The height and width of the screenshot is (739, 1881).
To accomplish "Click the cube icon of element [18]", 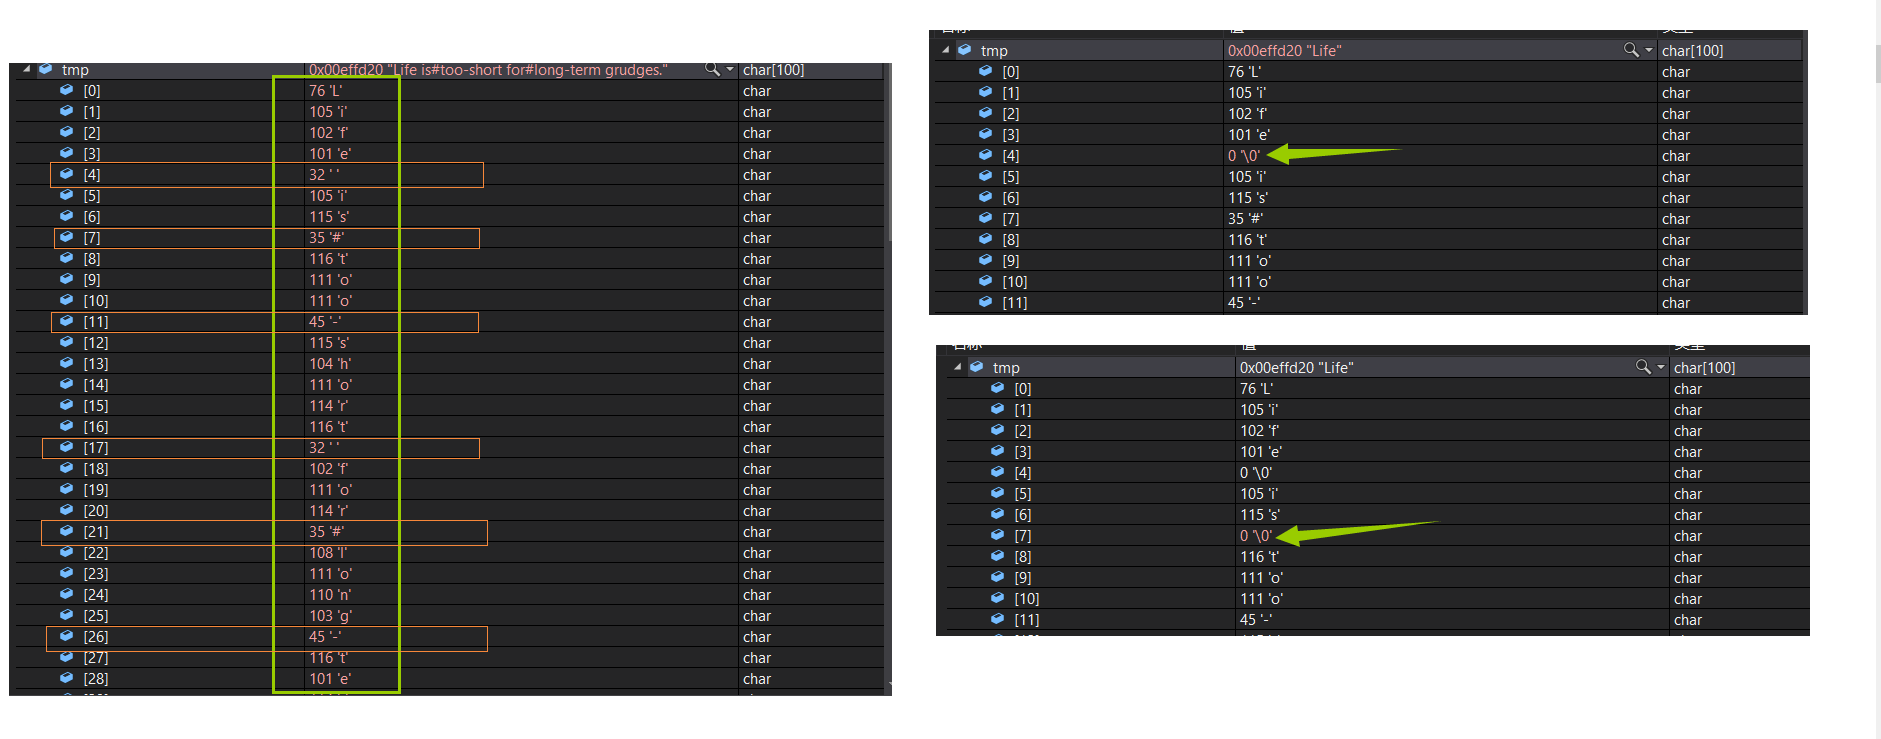I will pyautogui.click(x=66, y=468).
